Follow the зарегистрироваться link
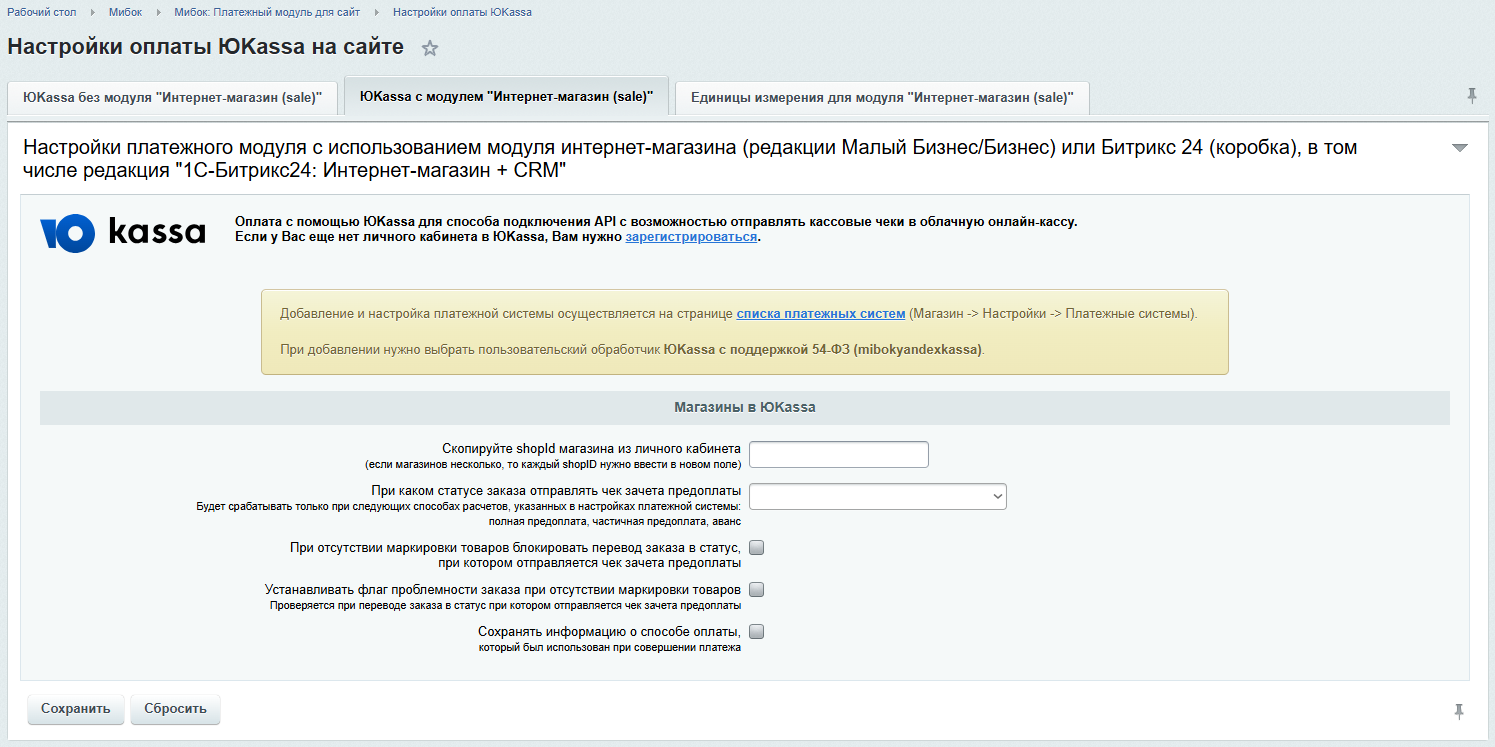Screen dimensions: 1495x747 coord(691,237)
